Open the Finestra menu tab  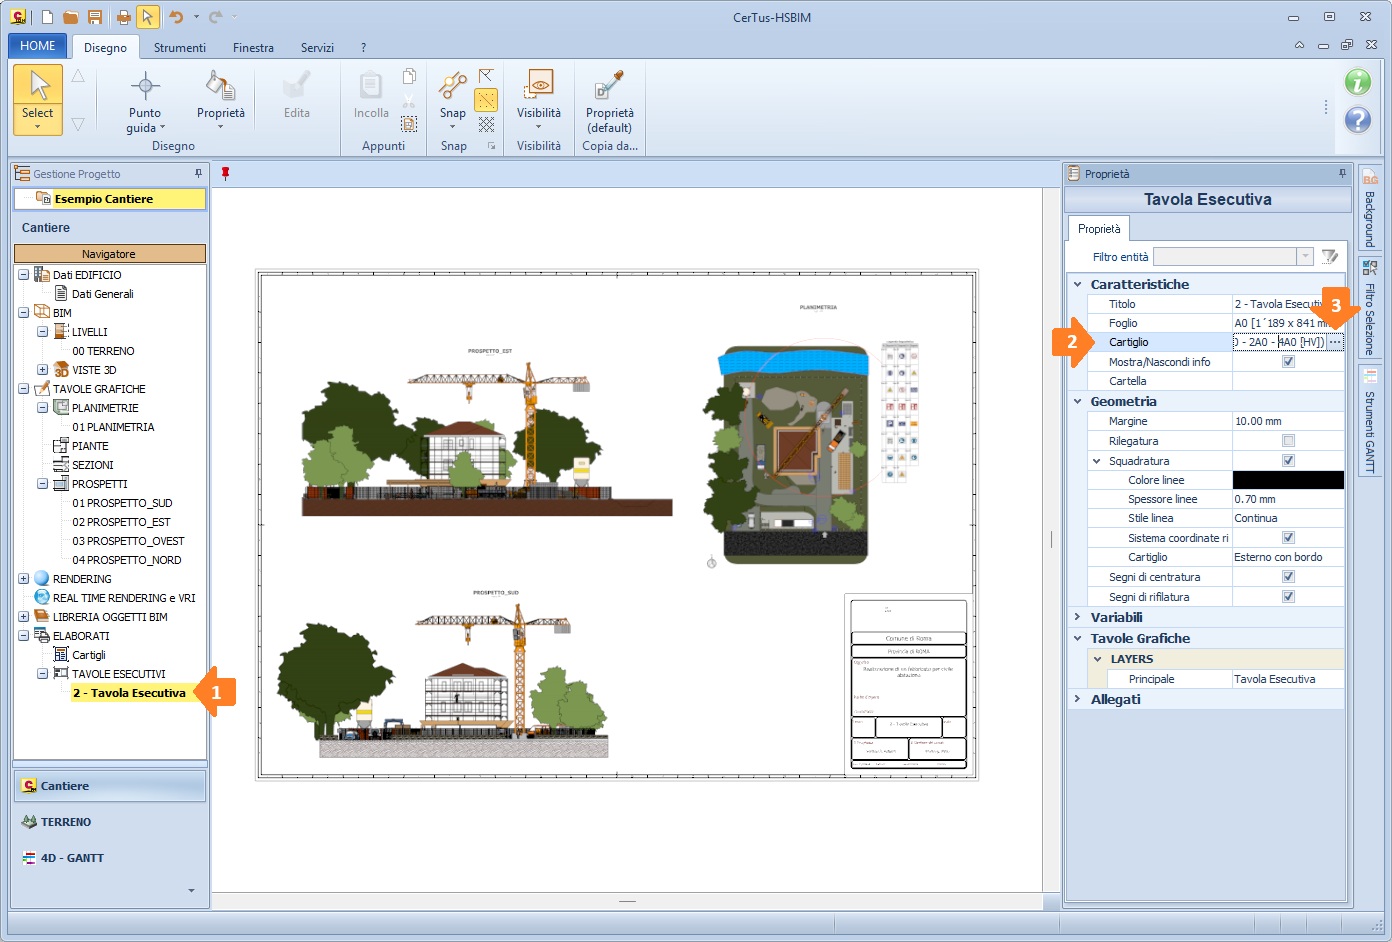pyautogui.click(x=253, y=47)
